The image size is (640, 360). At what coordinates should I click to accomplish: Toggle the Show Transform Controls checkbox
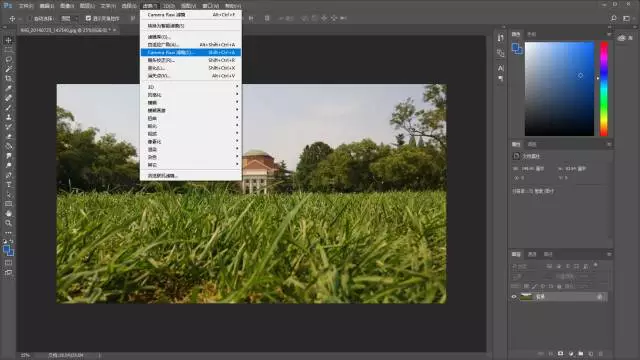click(x=88, y=18)
